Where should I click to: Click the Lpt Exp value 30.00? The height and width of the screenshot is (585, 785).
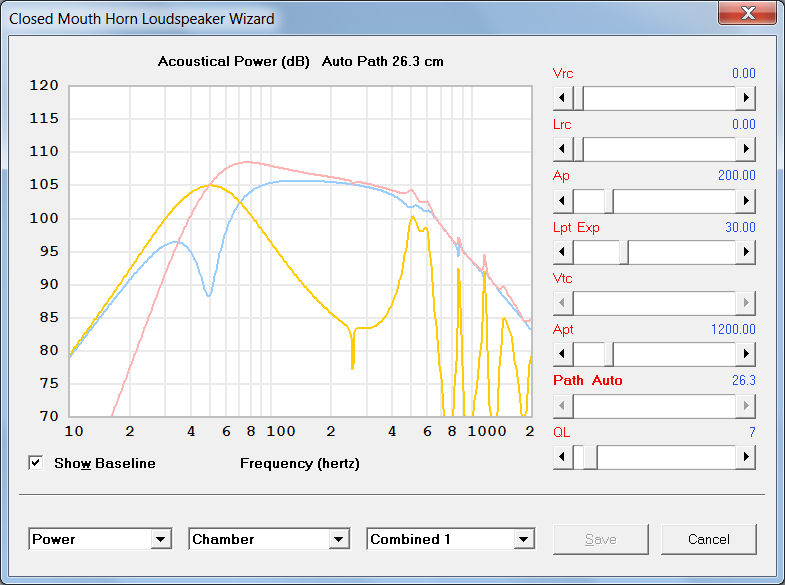pyautogui.click(x=740, y=227)
